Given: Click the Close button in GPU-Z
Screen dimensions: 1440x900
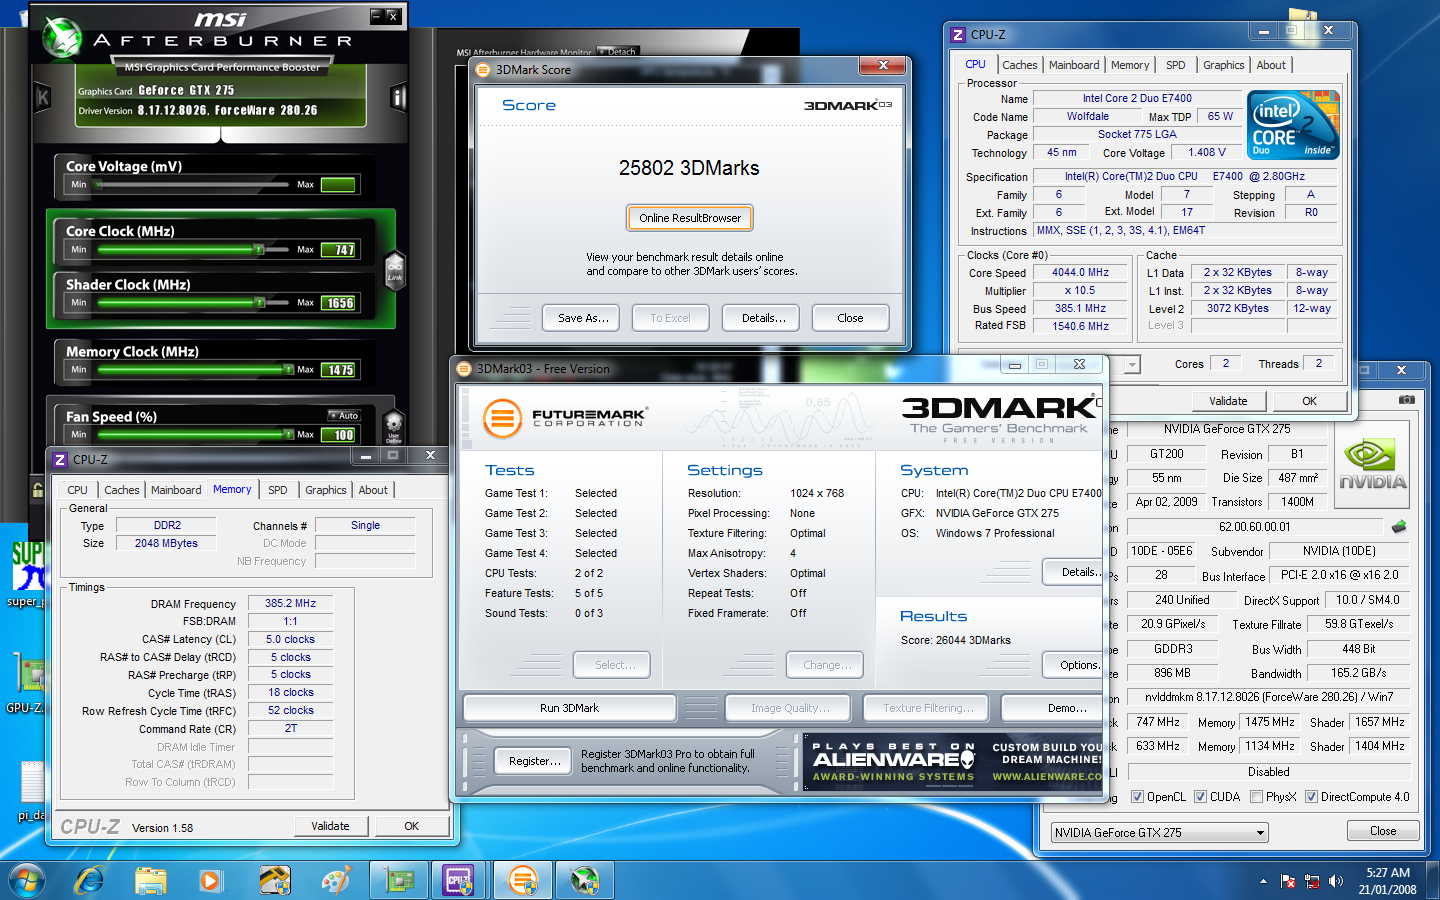Looking at the screenshot, I should pos(1383,831).
